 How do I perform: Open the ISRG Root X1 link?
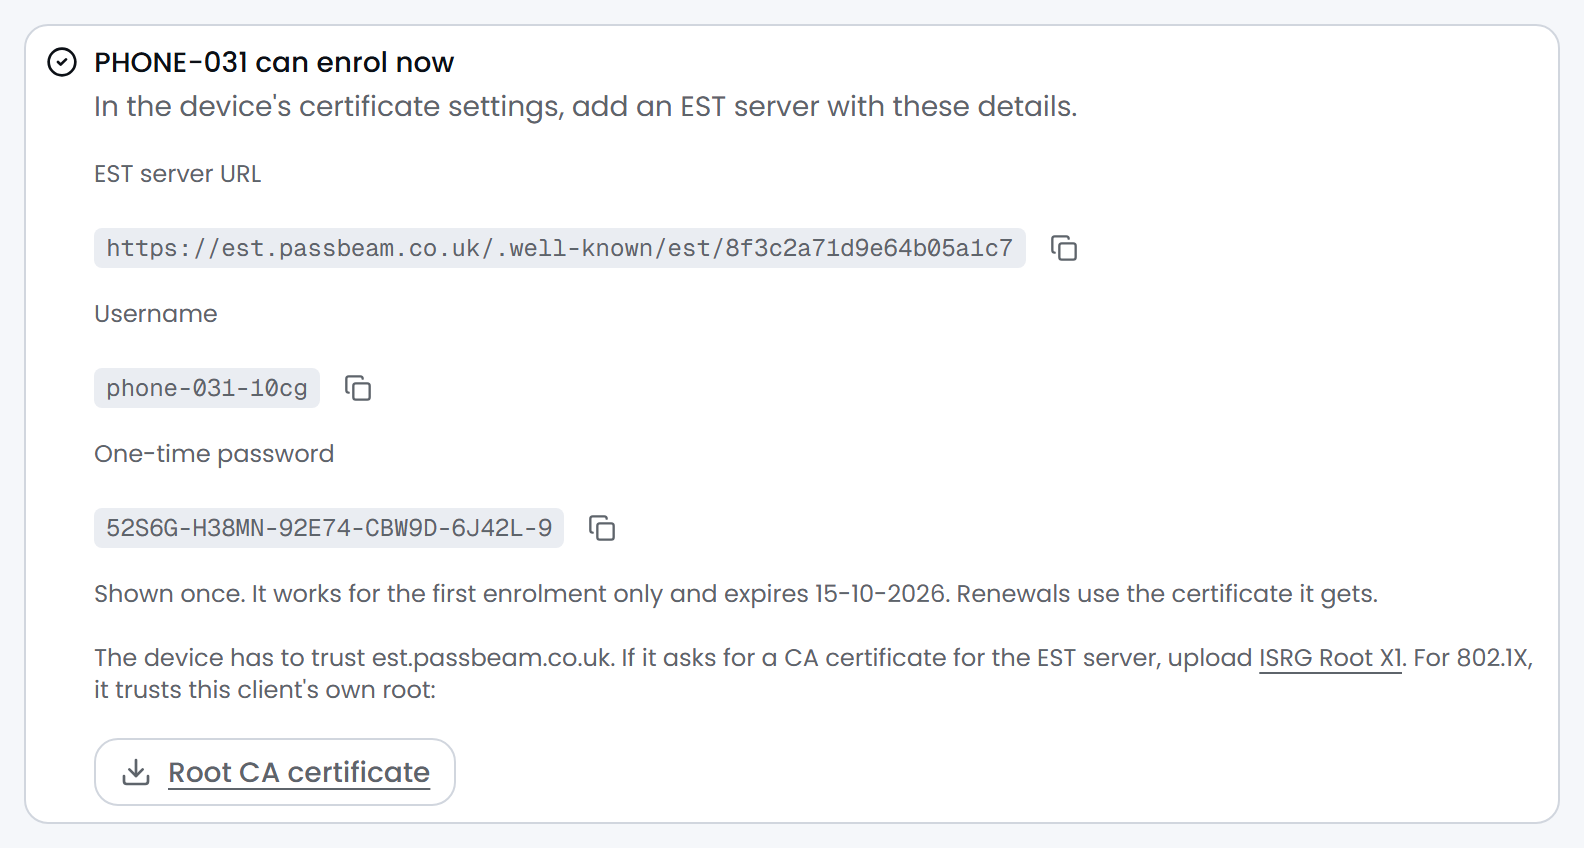point(1330,658)
